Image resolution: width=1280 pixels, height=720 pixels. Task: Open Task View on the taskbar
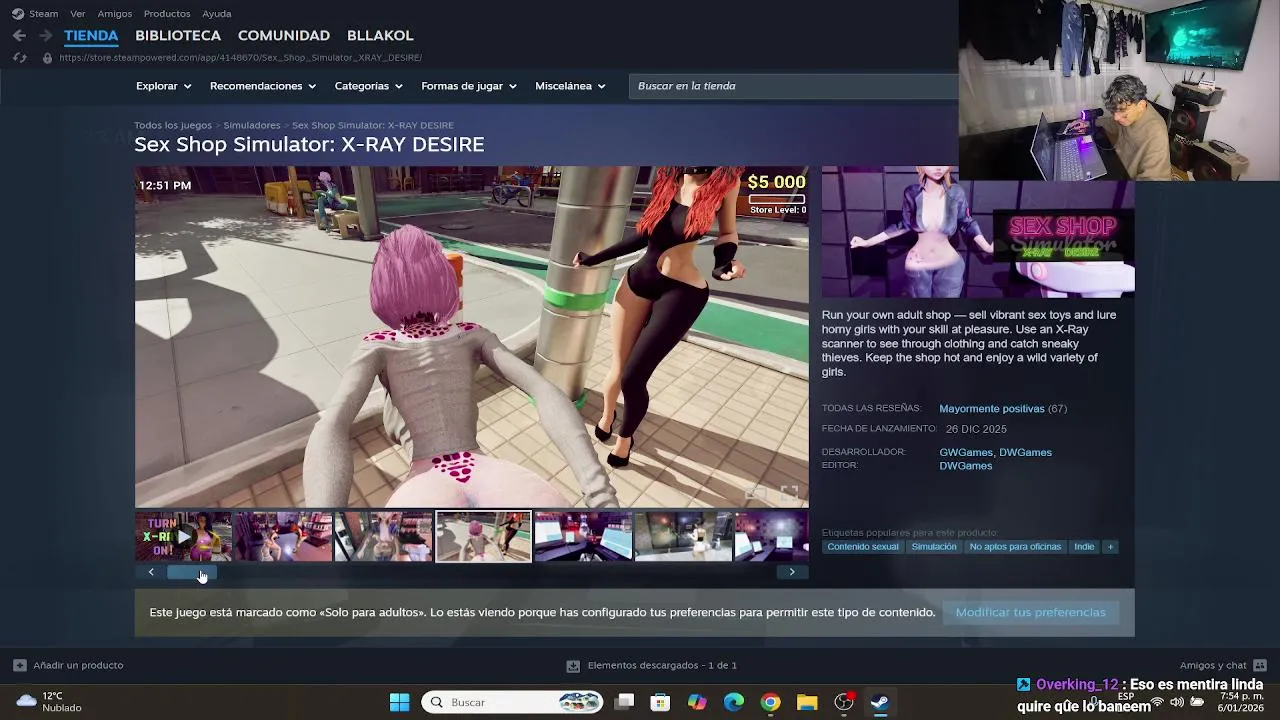coord(624,702)
